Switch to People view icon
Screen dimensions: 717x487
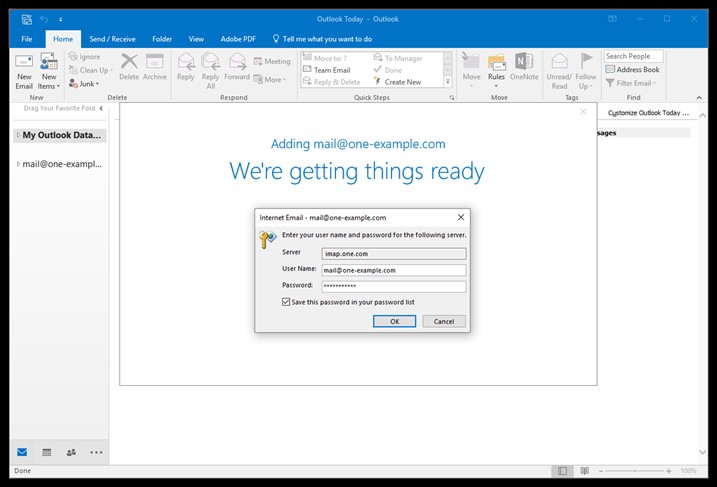71,452
